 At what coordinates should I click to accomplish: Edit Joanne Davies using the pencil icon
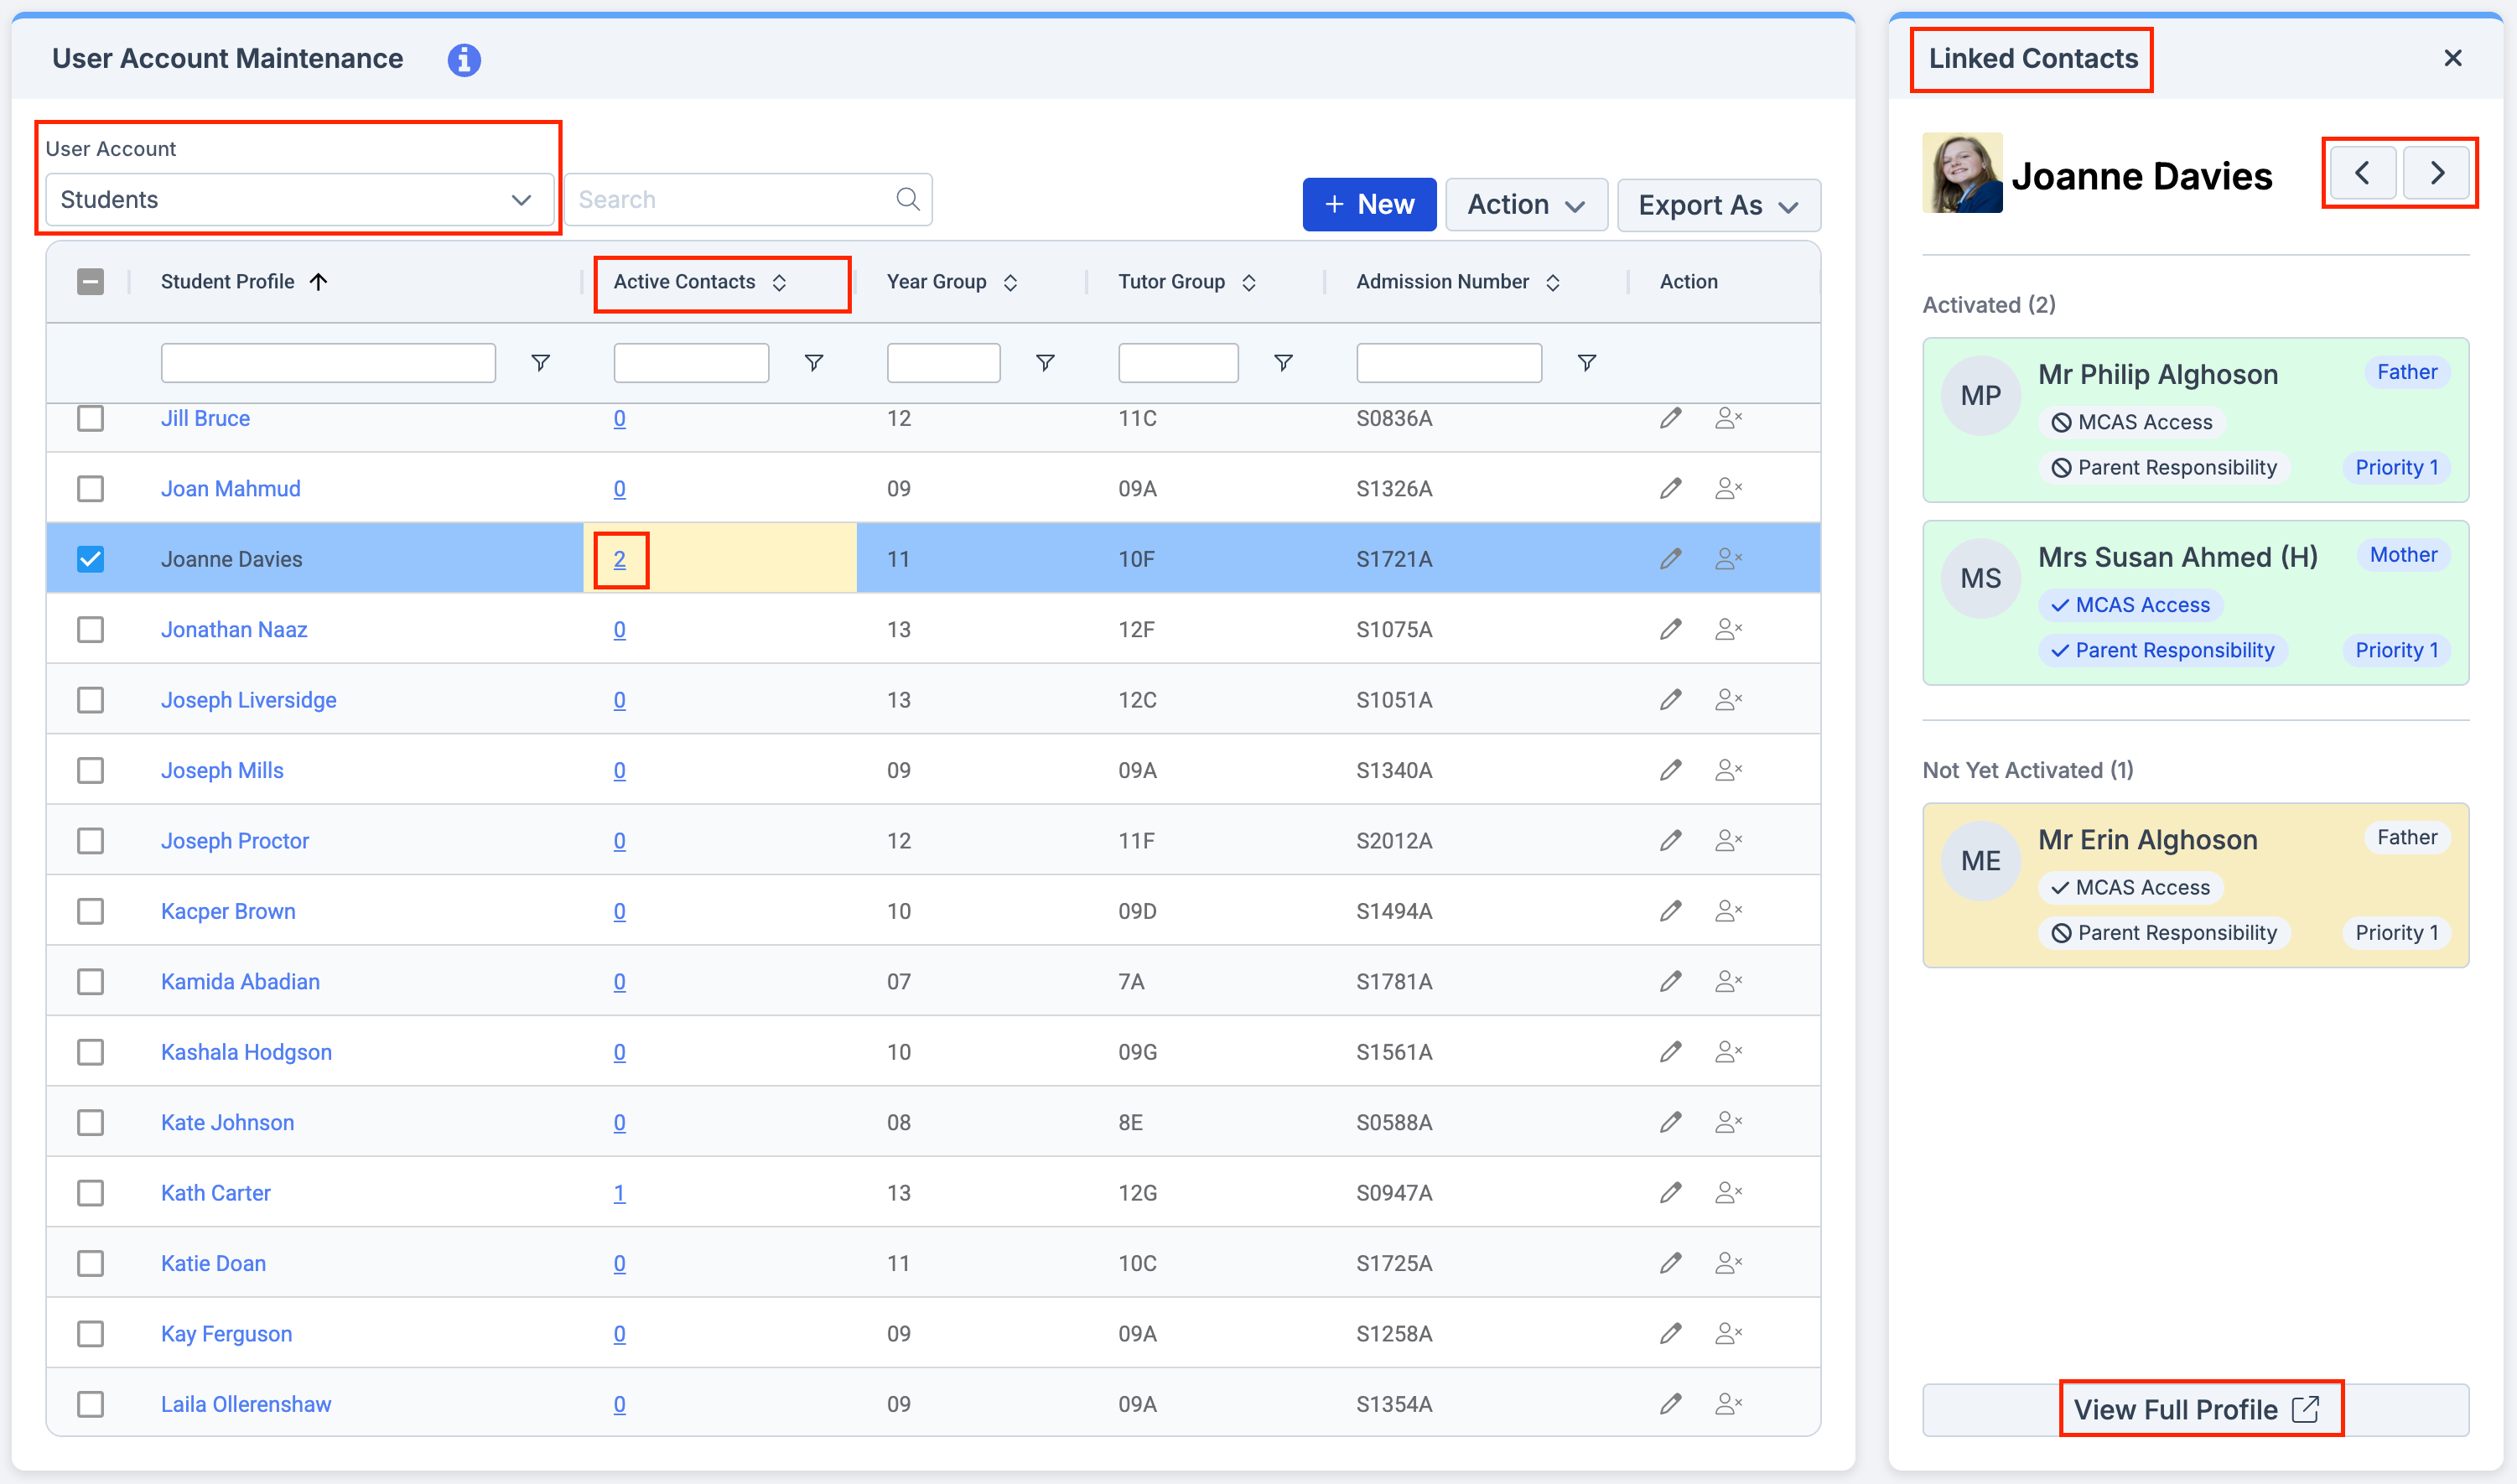1670,558
